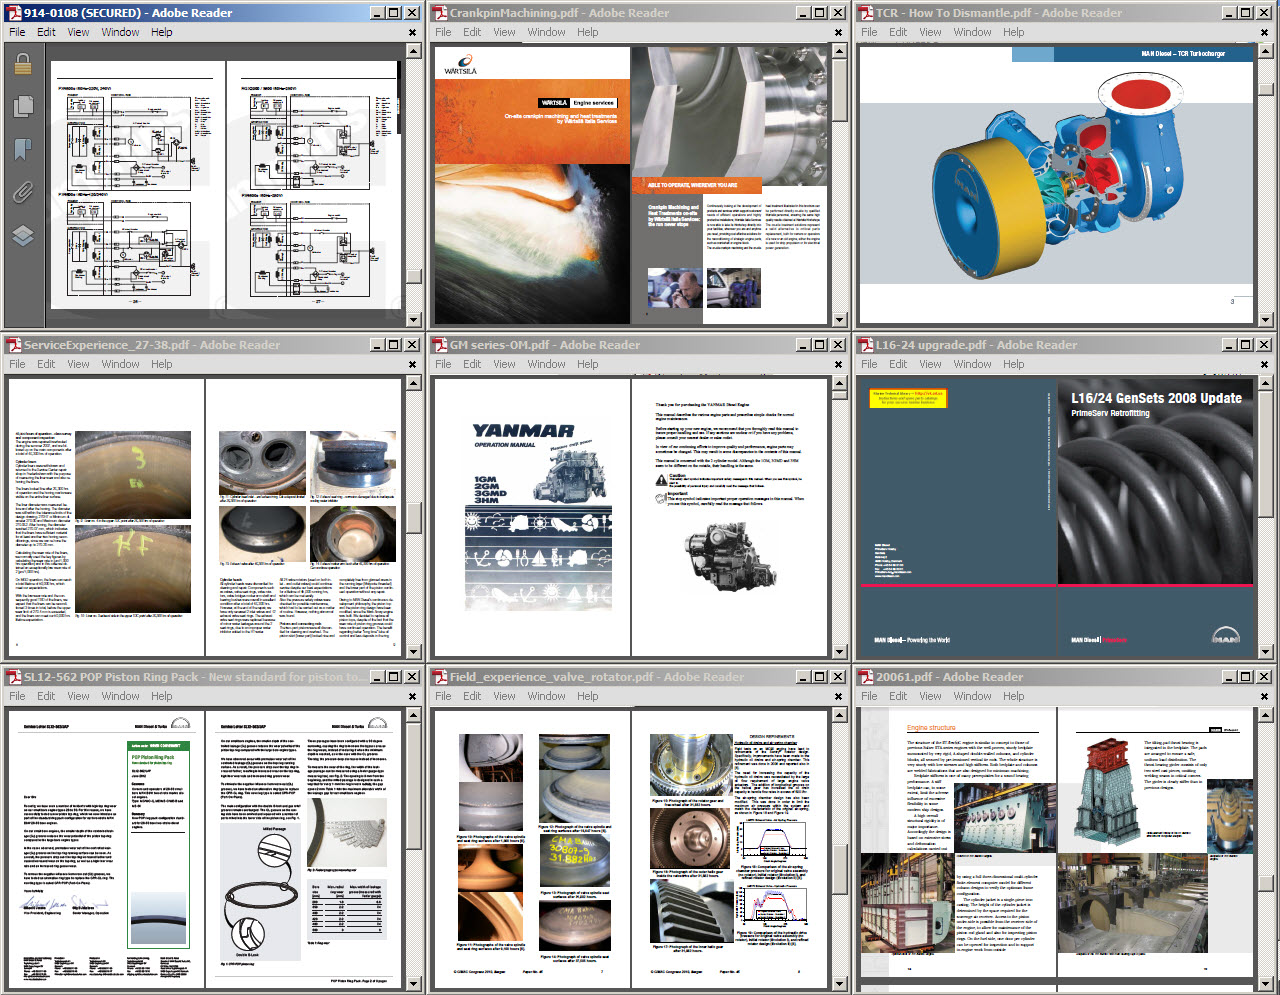Open File menu in CrankpinMachining.pdf window
This screenshot has width=1280, height=995.
tap(443, 32)
